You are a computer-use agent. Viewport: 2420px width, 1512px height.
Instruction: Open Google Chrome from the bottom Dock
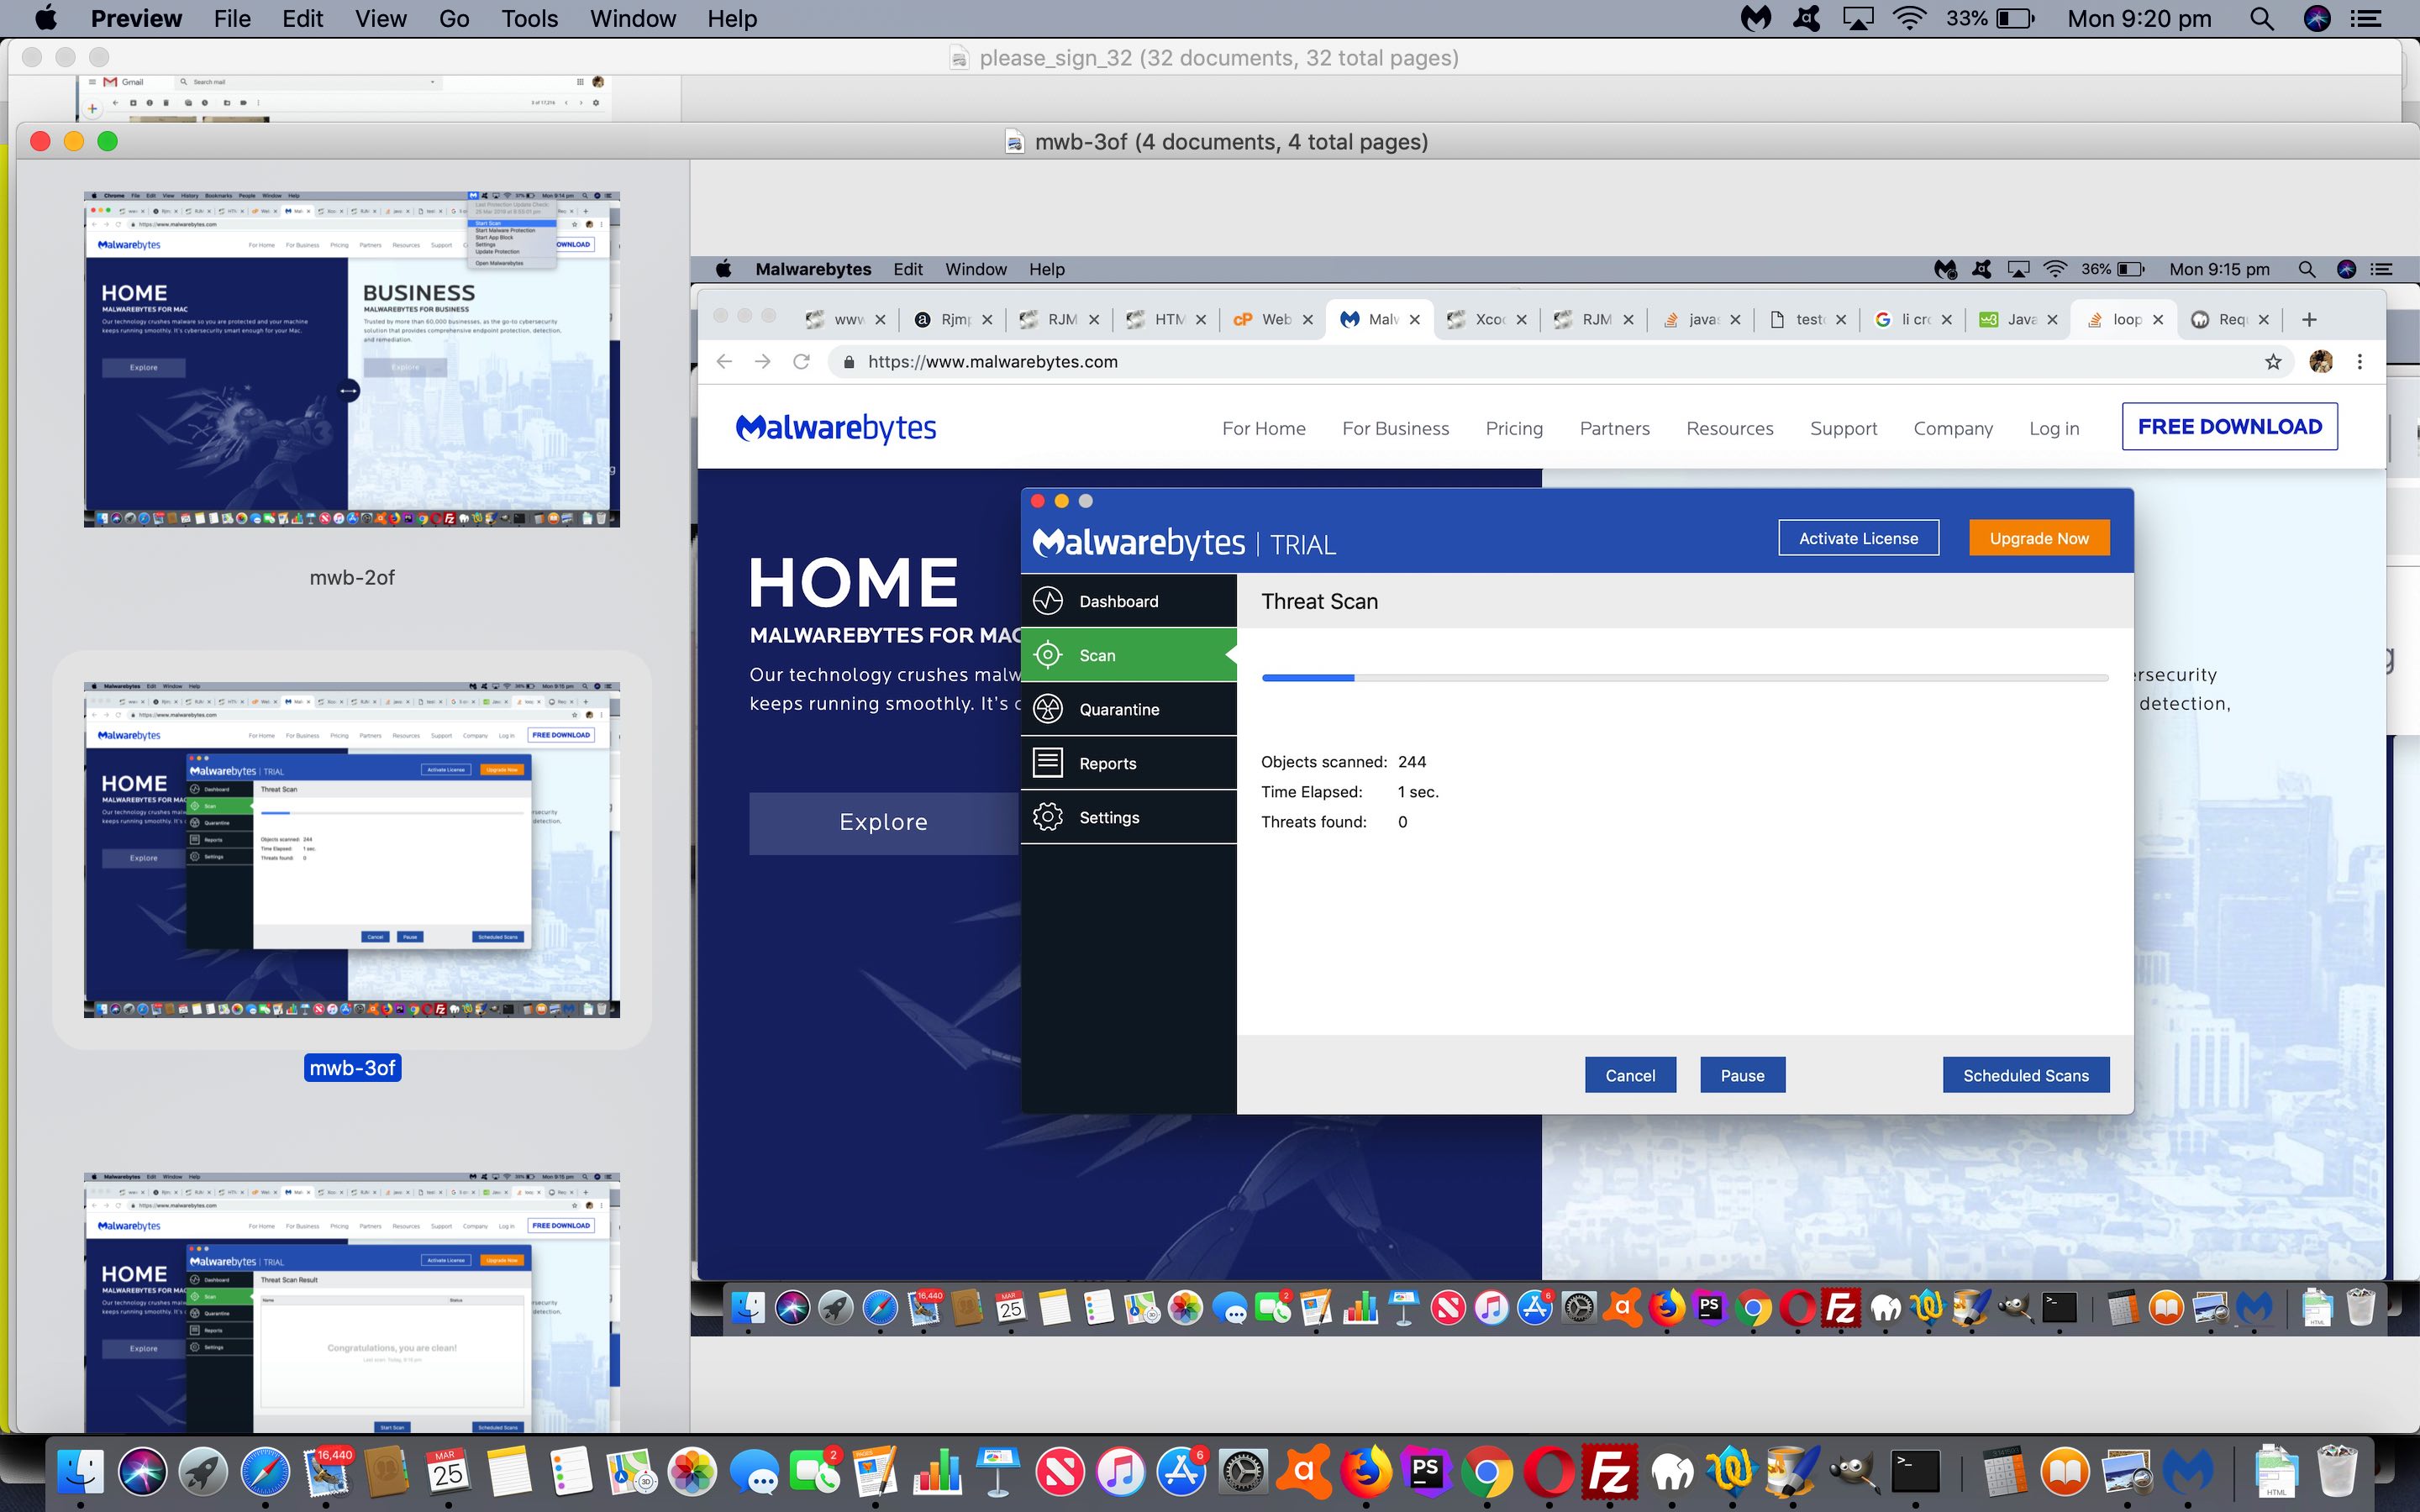click(1487, 1472)
